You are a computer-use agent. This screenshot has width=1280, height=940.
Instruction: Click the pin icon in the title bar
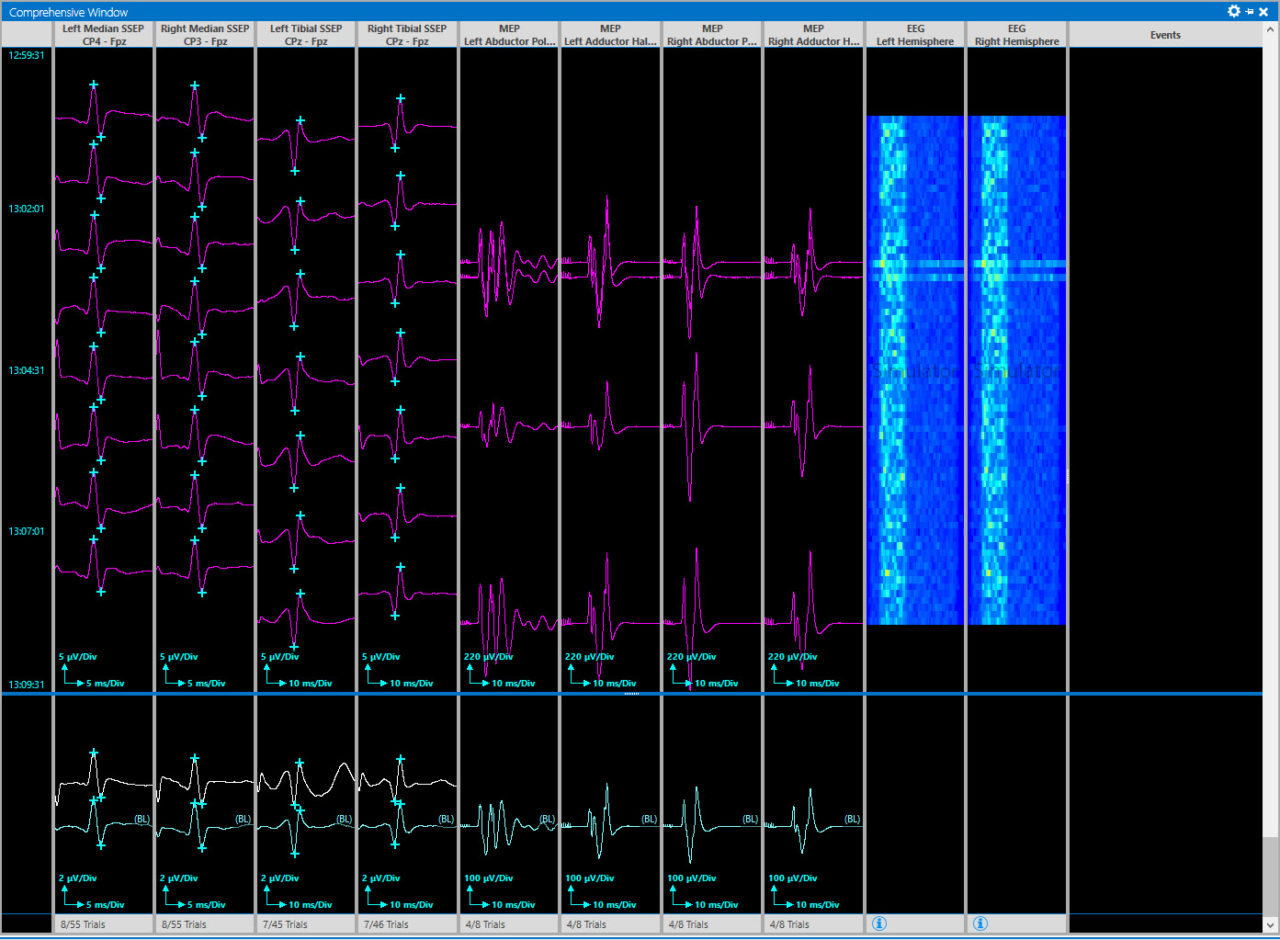[x=1248, y=11]
